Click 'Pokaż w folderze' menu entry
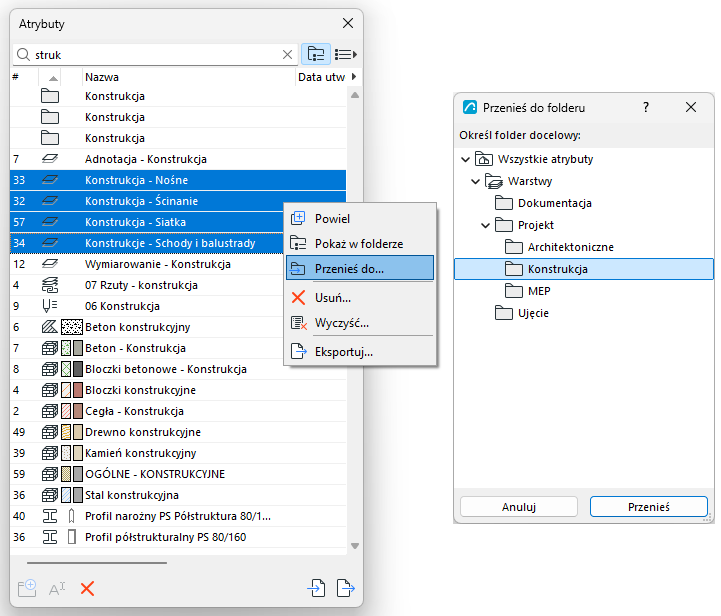Image resolution: width=721 pixels, height=616 pixels. click(360, 244)
